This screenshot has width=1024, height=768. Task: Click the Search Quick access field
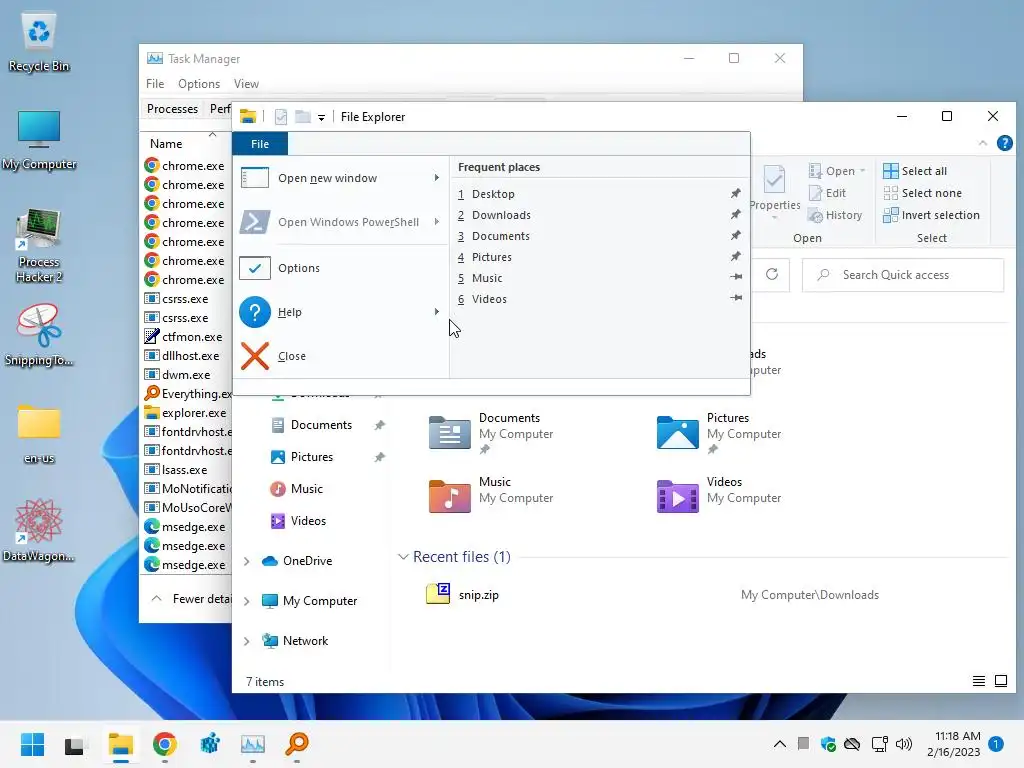903,275
